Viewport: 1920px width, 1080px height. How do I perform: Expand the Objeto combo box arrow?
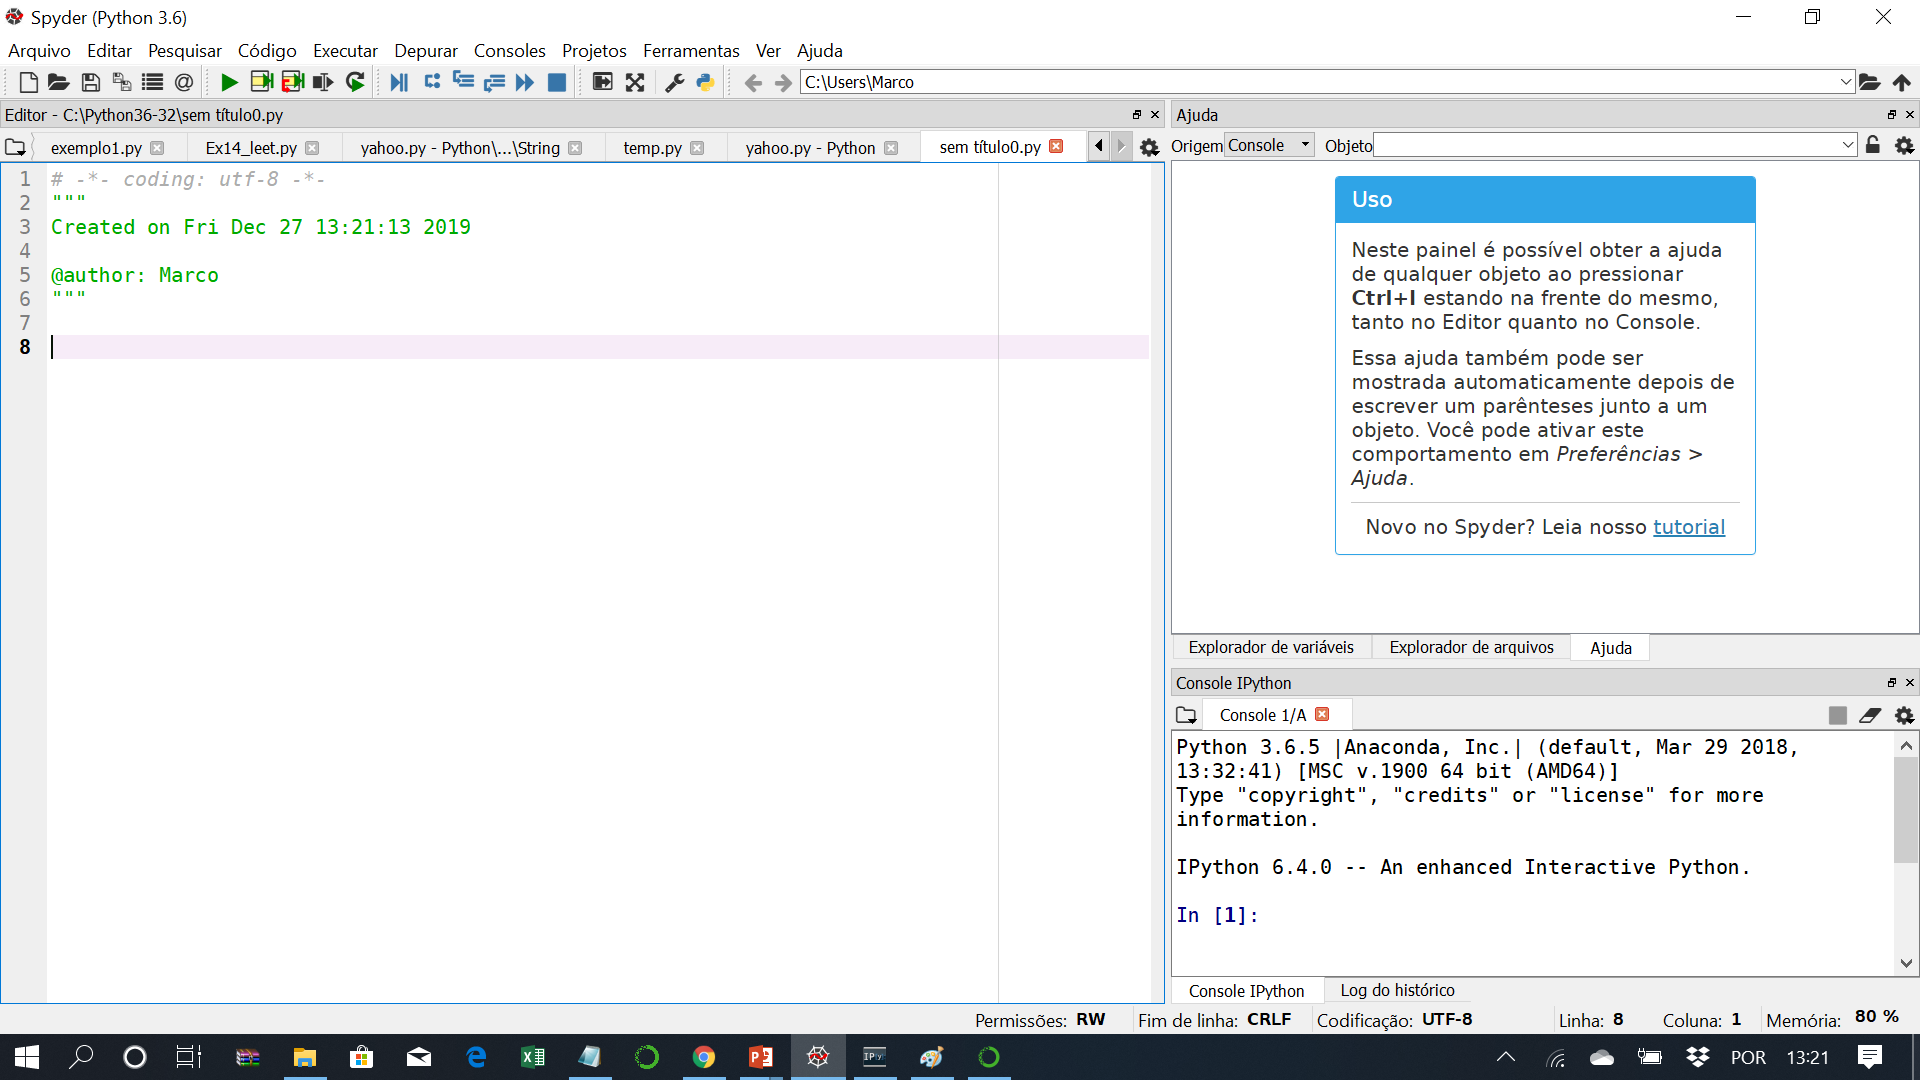click(x=1848, y=145)
